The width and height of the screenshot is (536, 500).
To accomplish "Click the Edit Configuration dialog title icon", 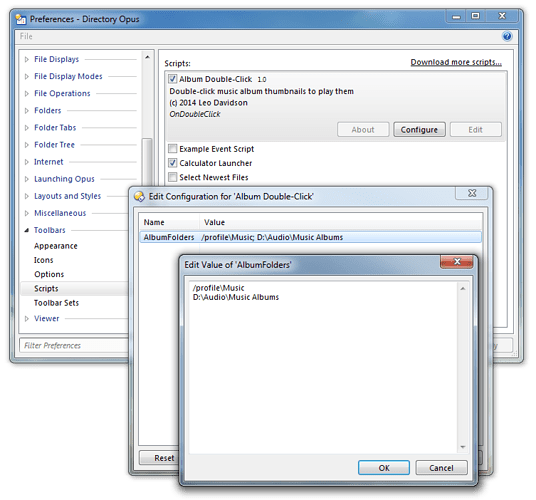I will coord(139,197).
